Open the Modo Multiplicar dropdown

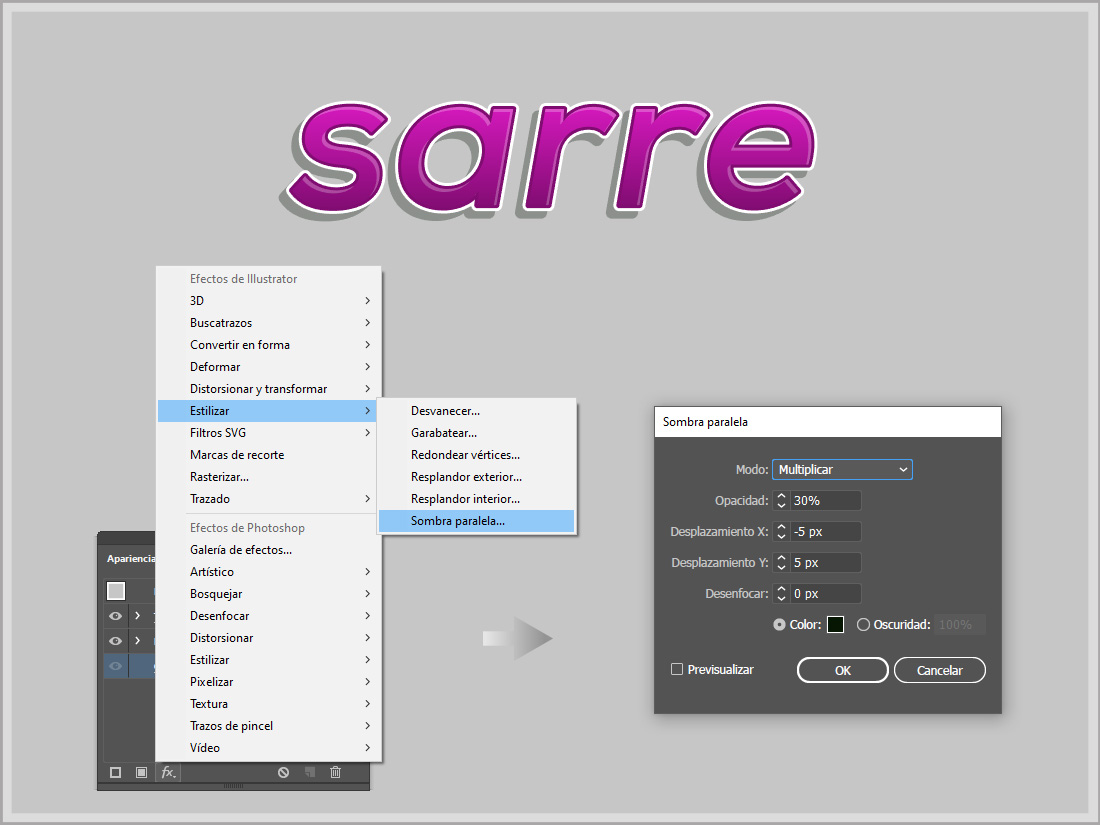(x=842, y=470)
